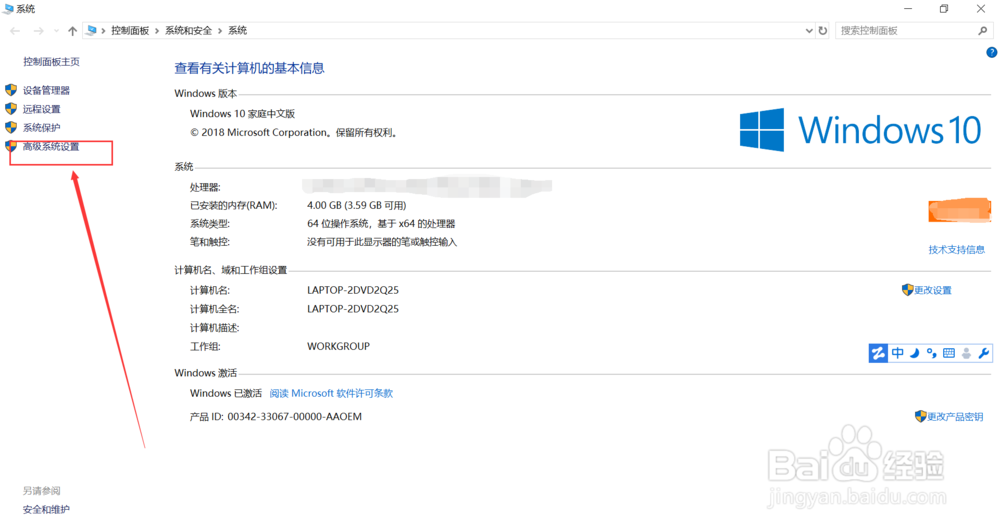Go to 控制面板主页 home
Image resolution: width=1000 pixels, height=531 pixels.
[51, 62]
